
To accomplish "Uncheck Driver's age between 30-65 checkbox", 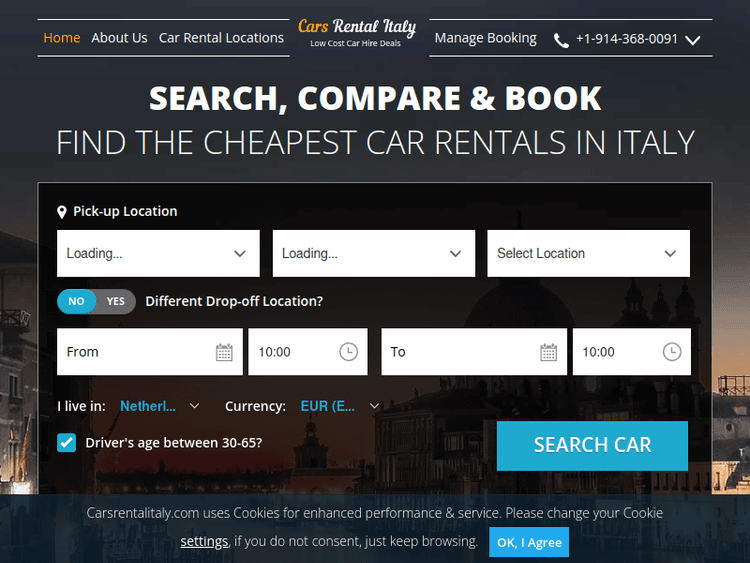I will 66,442.
